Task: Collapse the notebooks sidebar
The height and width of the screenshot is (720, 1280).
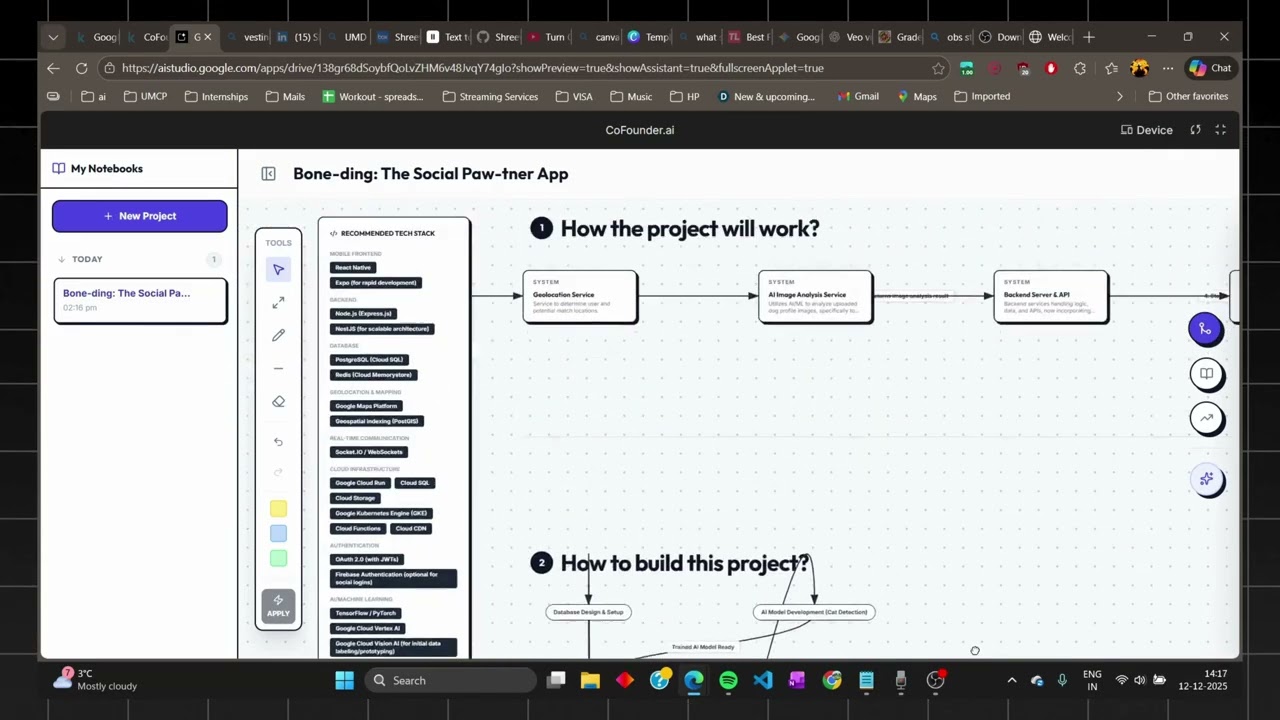Action: [x=268, y=174]
